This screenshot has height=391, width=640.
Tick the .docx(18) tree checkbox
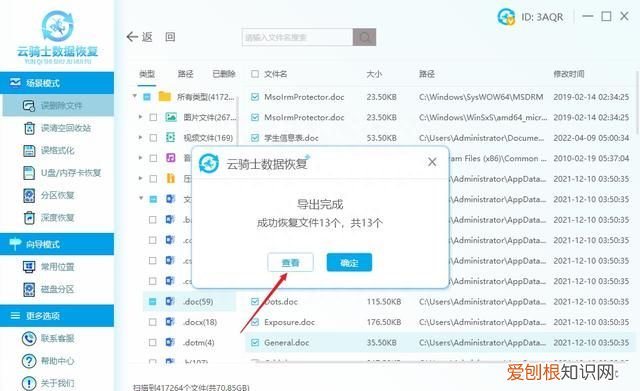point(153,322)
